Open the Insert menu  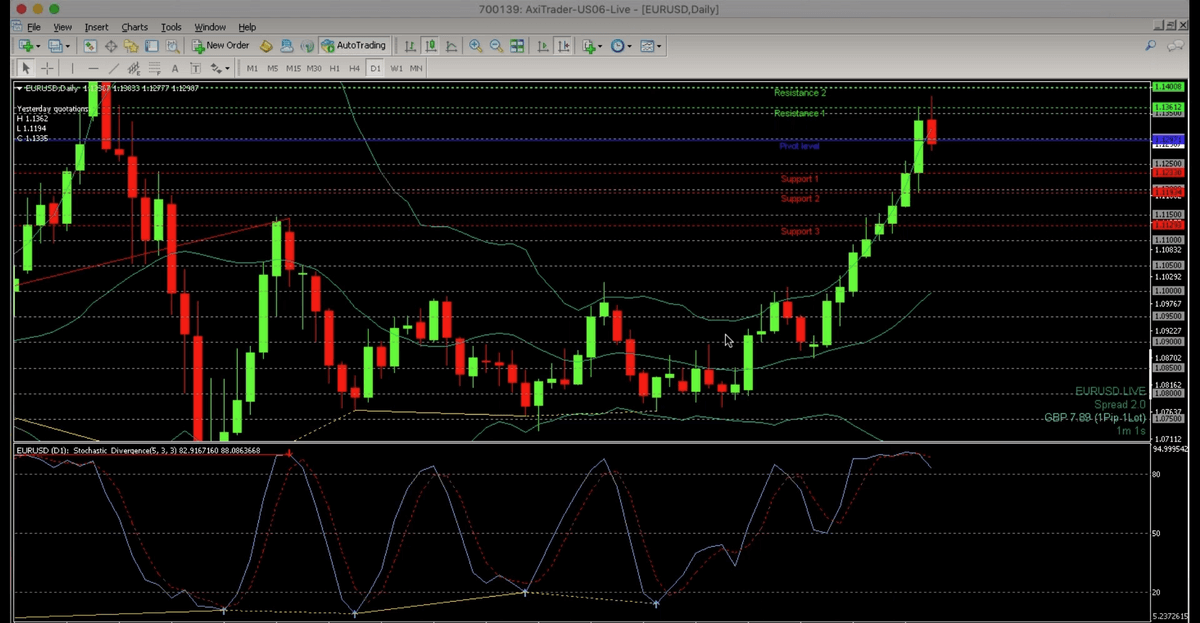click(x=97, y=27)
